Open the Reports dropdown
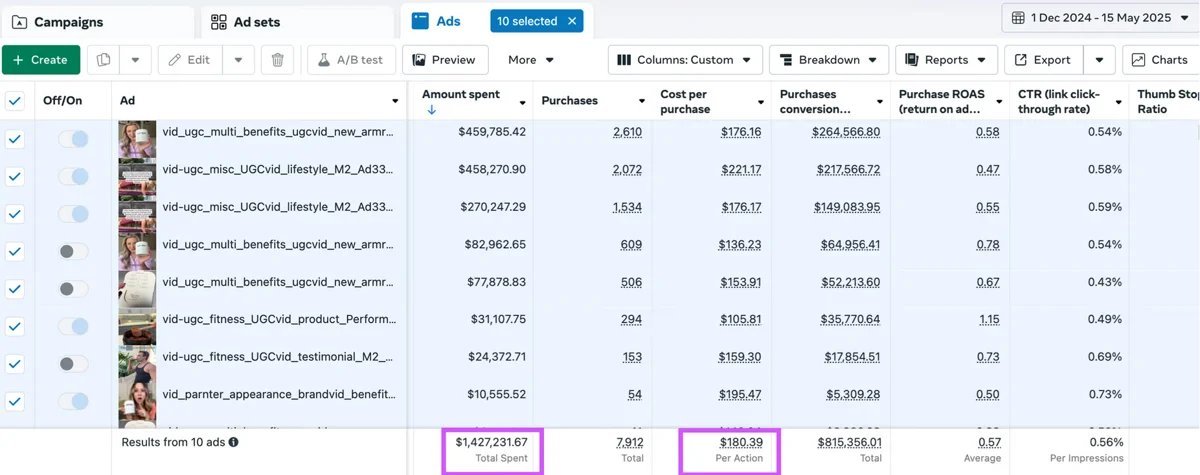The width and height of the screenshot is (1200, 475). (x=947, y=60)
